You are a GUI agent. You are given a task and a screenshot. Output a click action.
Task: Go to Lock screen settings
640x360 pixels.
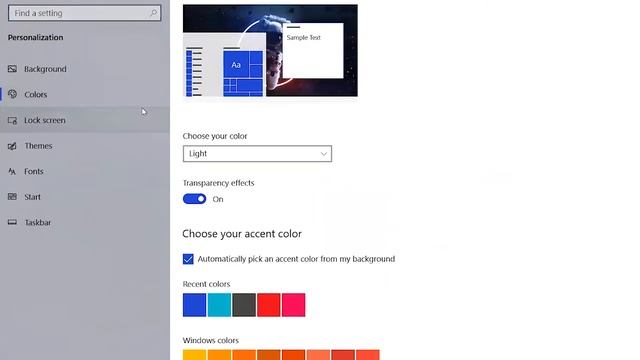[x=84, y=120]
